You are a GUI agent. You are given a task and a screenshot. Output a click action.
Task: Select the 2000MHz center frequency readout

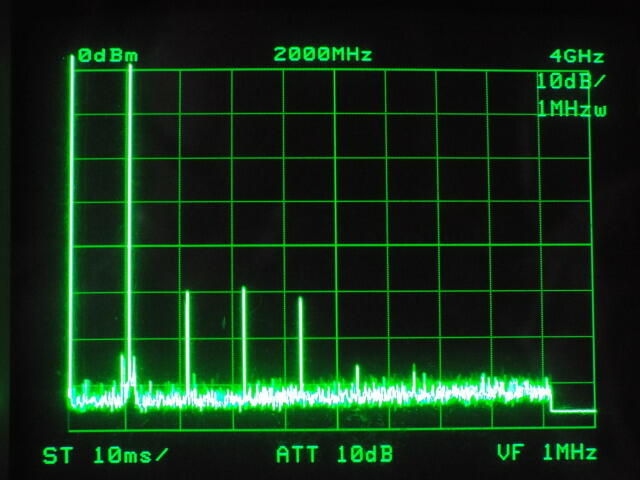322,55
